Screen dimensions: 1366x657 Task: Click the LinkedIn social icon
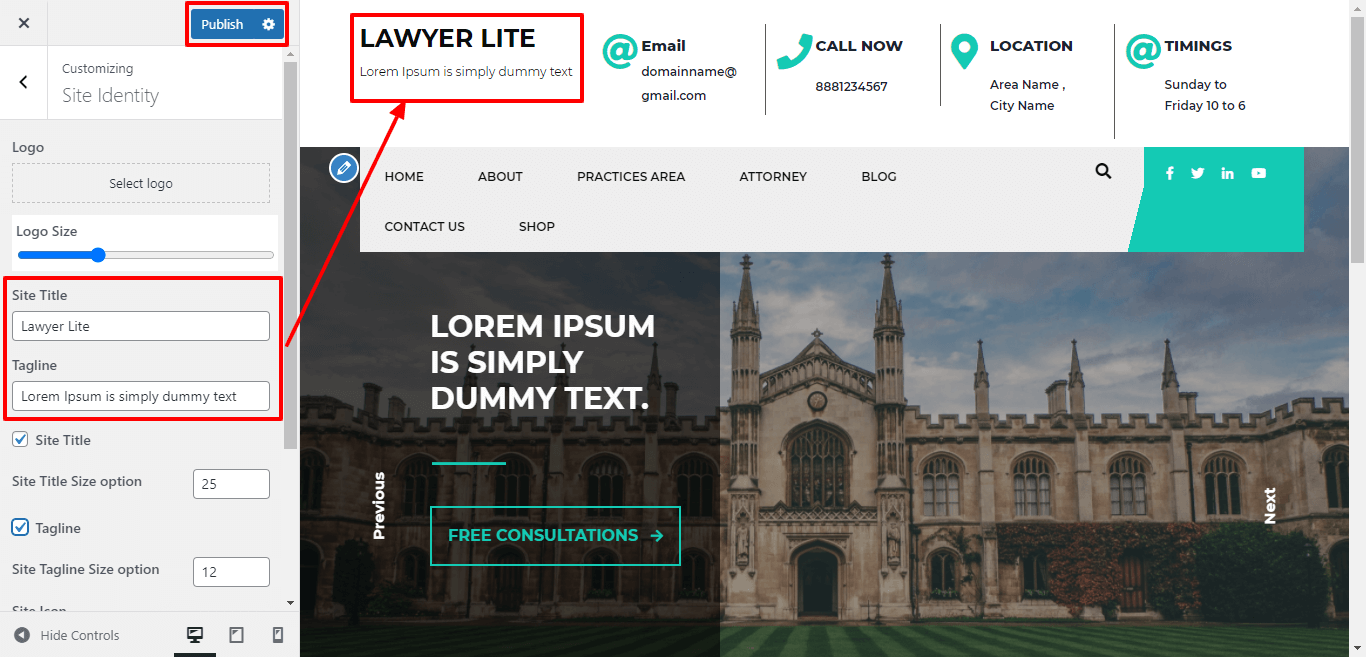(1227, 173)
